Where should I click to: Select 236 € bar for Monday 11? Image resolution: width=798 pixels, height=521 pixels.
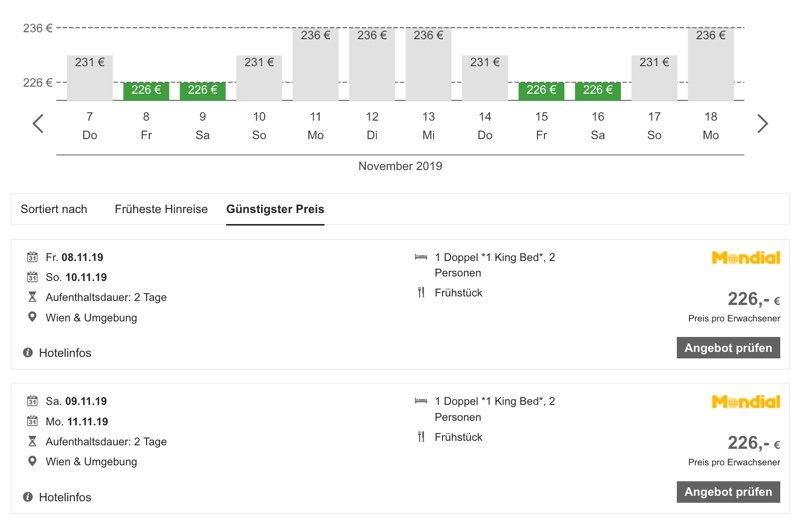(x=316, y=64)
